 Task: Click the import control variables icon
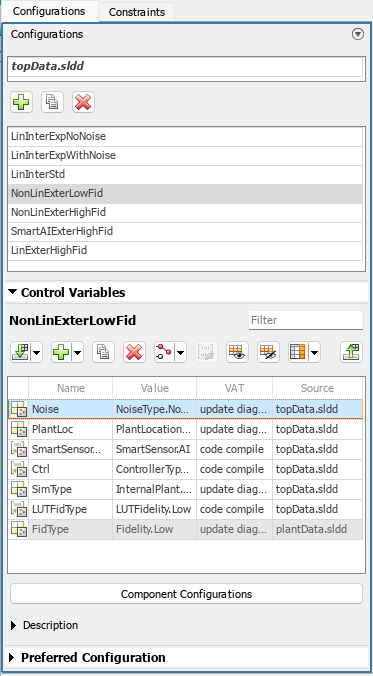pyautogui.click(x=21, y=352)
